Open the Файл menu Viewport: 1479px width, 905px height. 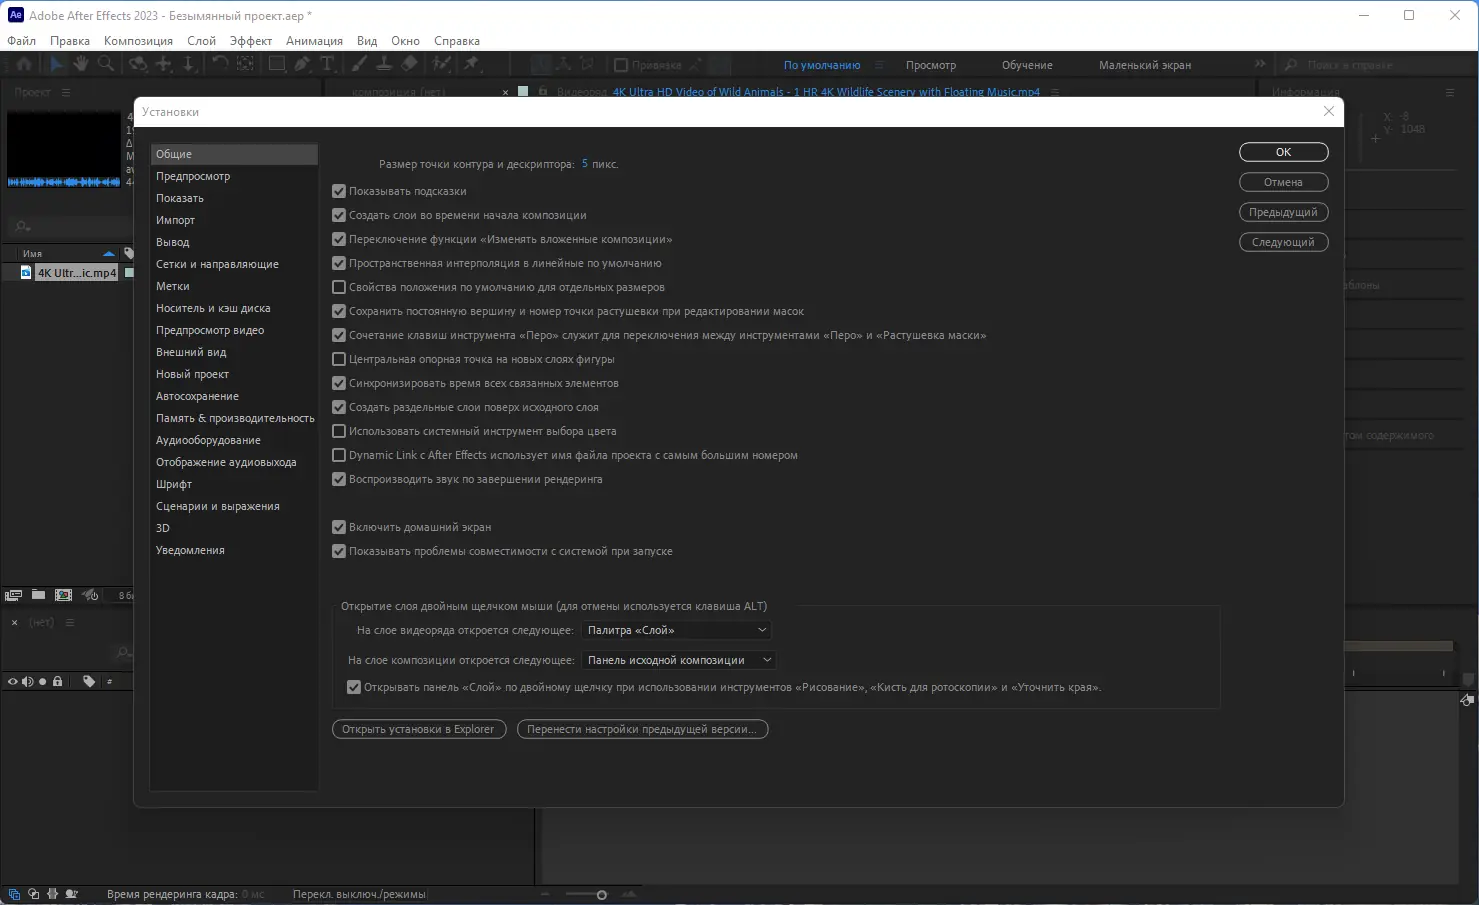pyautogui.click(x=21, y=41)
